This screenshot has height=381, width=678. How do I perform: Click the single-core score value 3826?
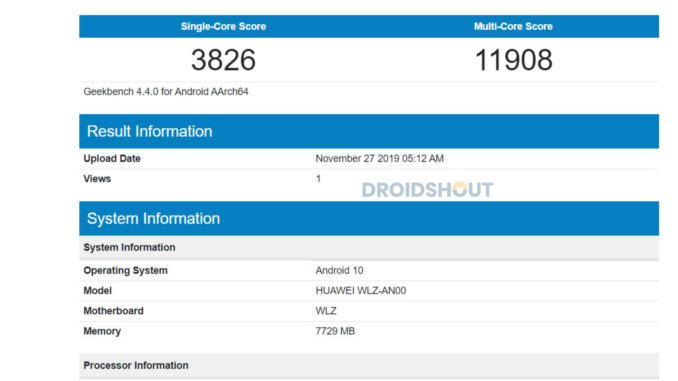click(223, 60)
